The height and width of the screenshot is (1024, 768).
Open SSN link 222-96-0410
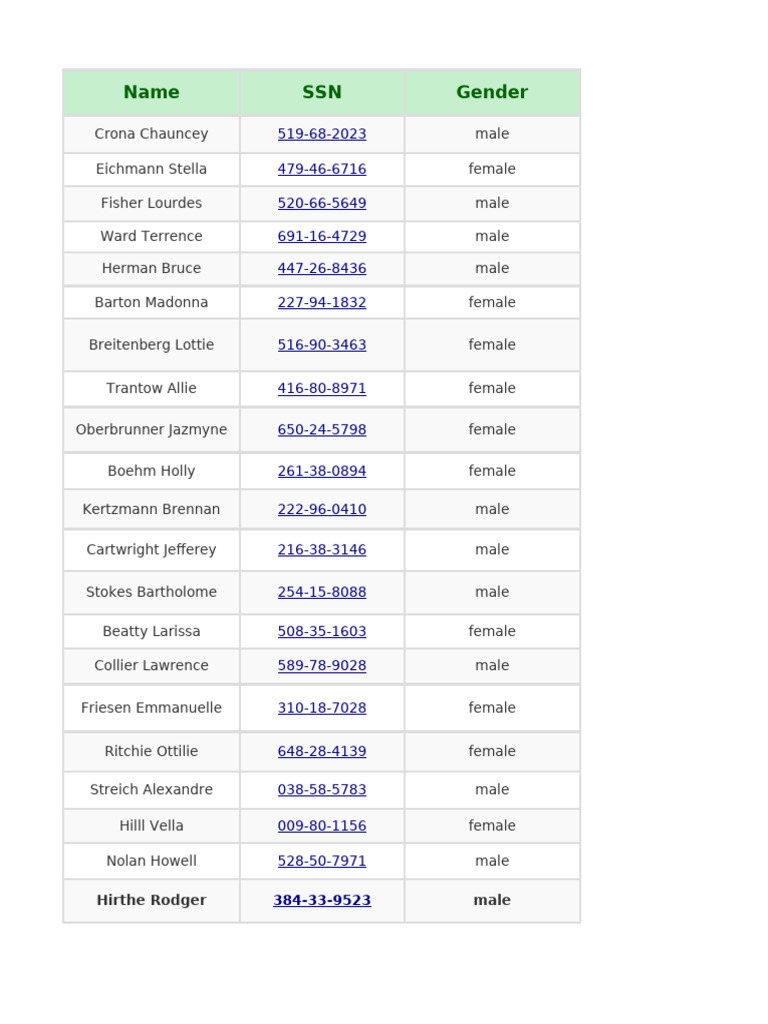pyautogui.click(x=321, y=509)
